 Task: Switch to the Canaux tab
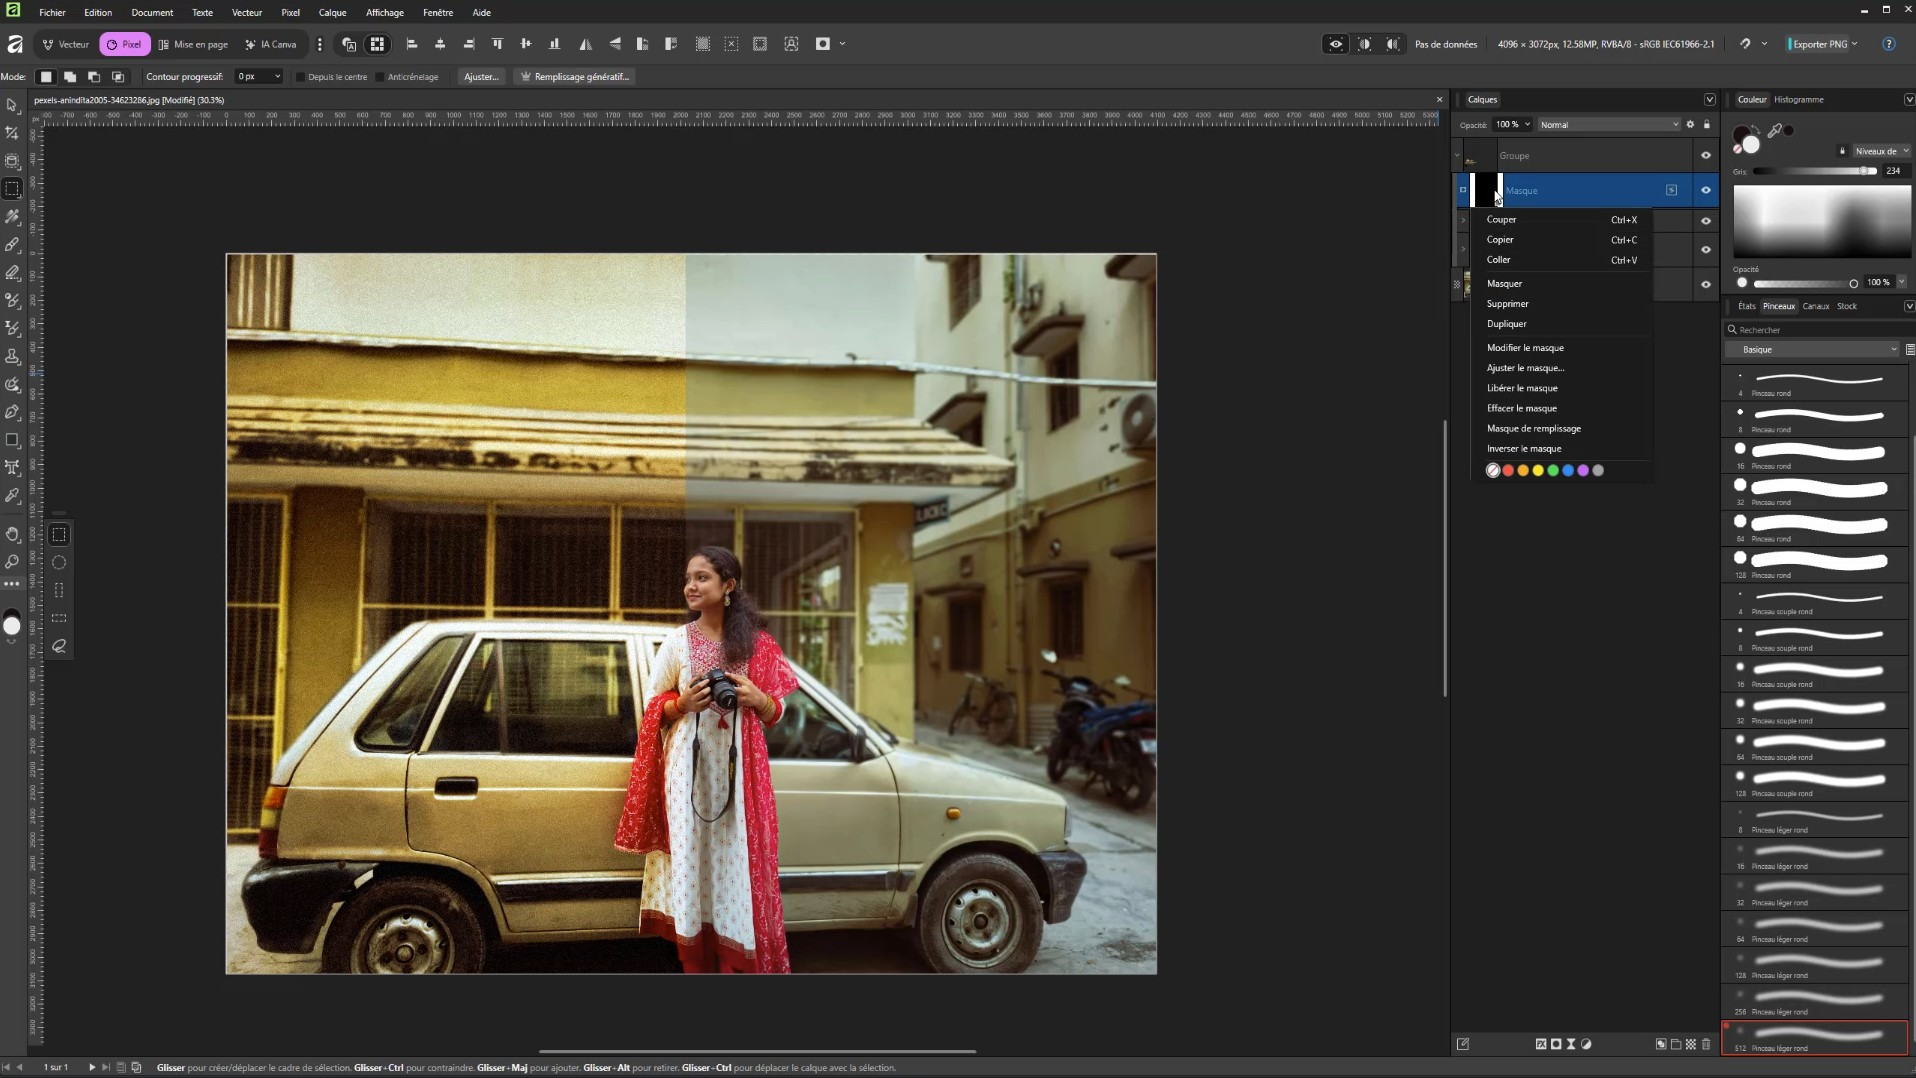coord(1815,306)
